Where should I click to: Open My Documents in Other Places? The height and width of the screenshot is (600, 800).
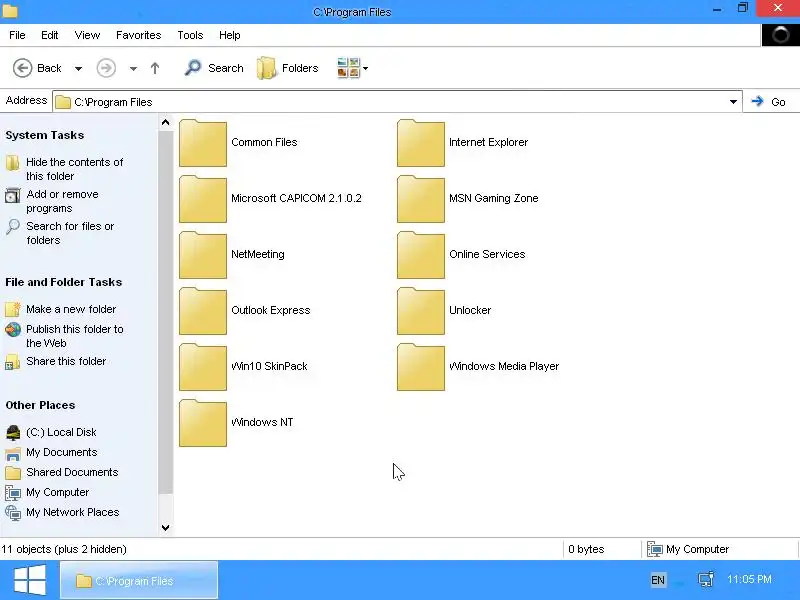coord(62,452)
